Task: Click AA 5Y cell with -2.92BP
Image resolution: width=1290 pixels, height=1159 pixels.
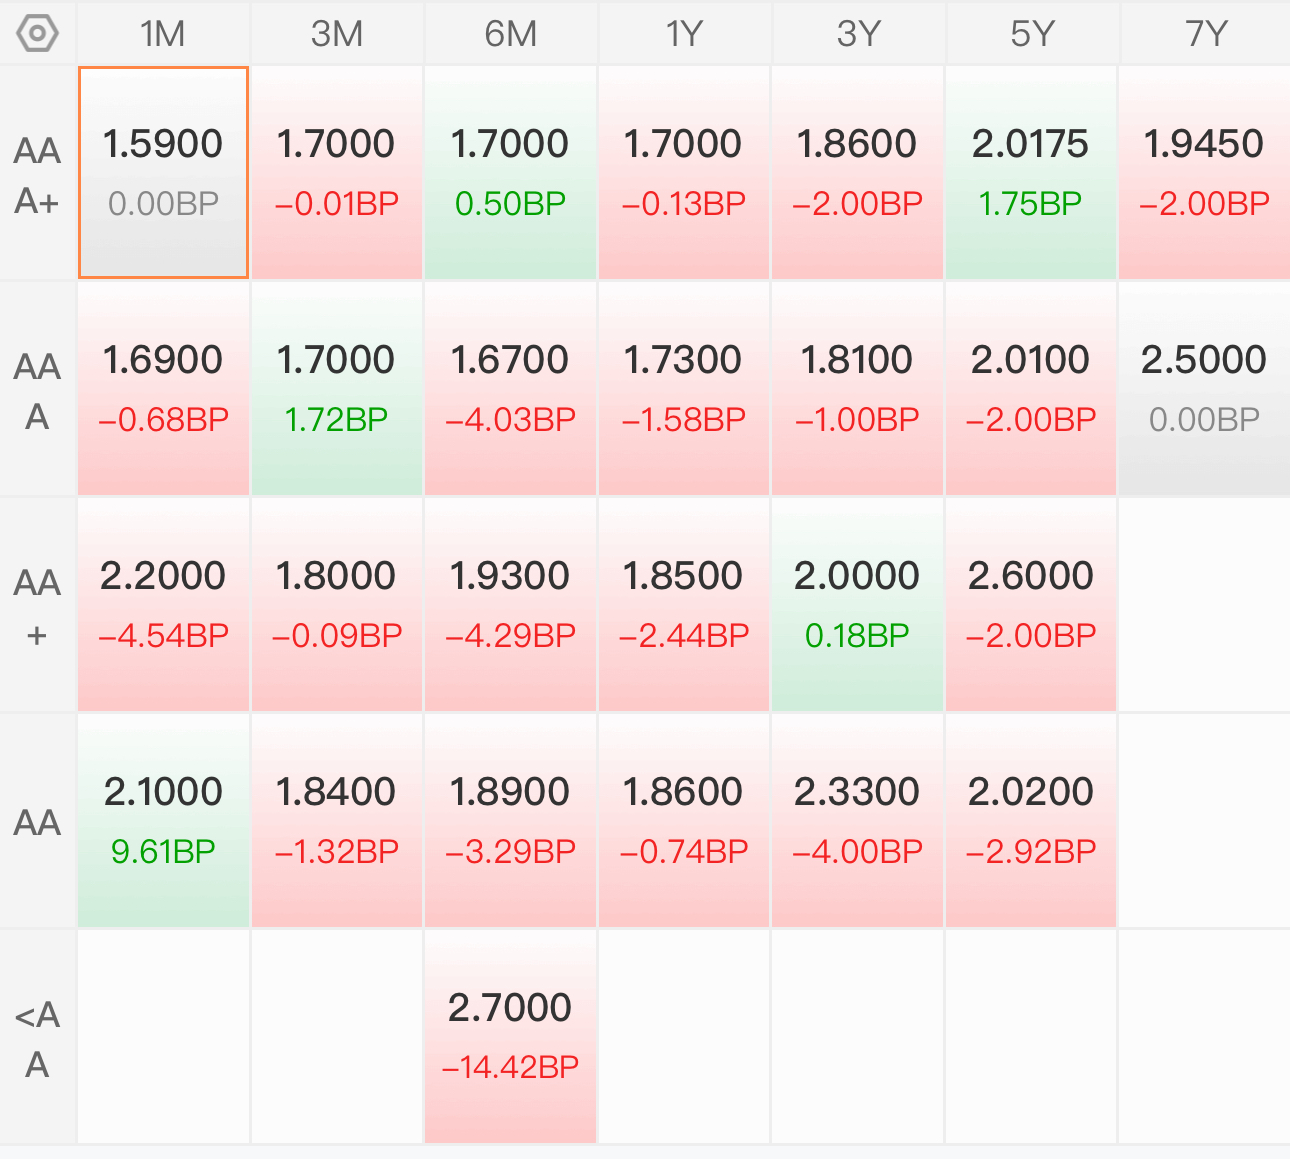Action: coord(1031,821)
